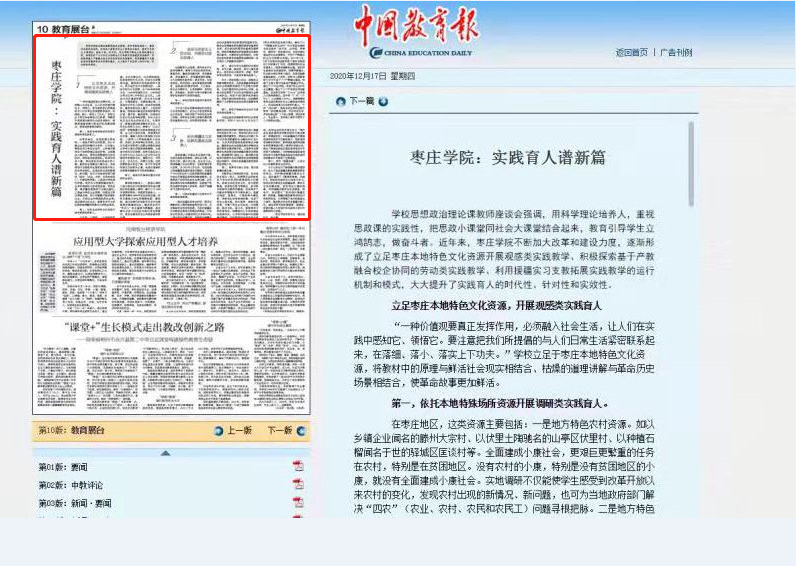This screenshot has width=796, height=566.
Task: Open PDF icon for 第02版 中教评论
Action: click(x=298, y=485)
